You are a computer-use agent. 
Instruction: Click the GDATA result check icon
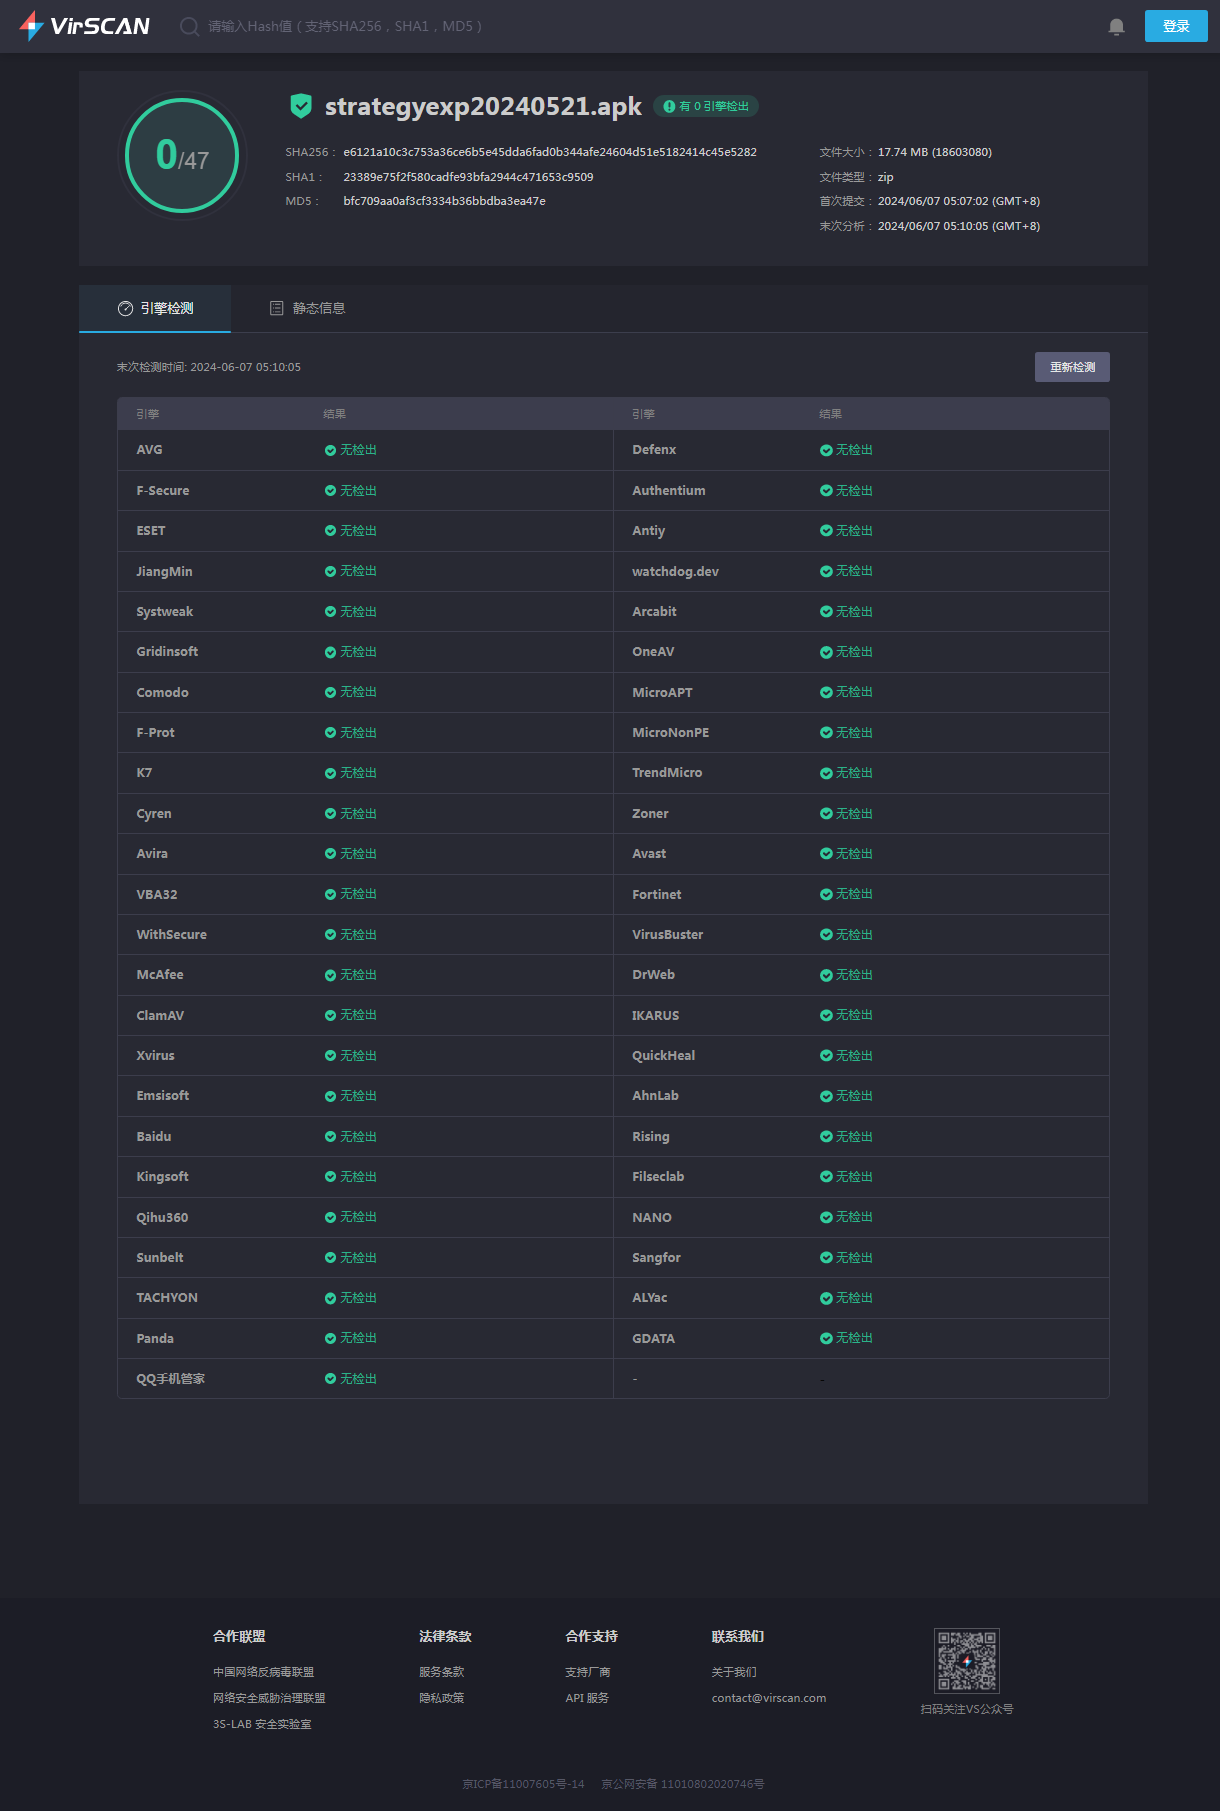tap(826, 1338)
